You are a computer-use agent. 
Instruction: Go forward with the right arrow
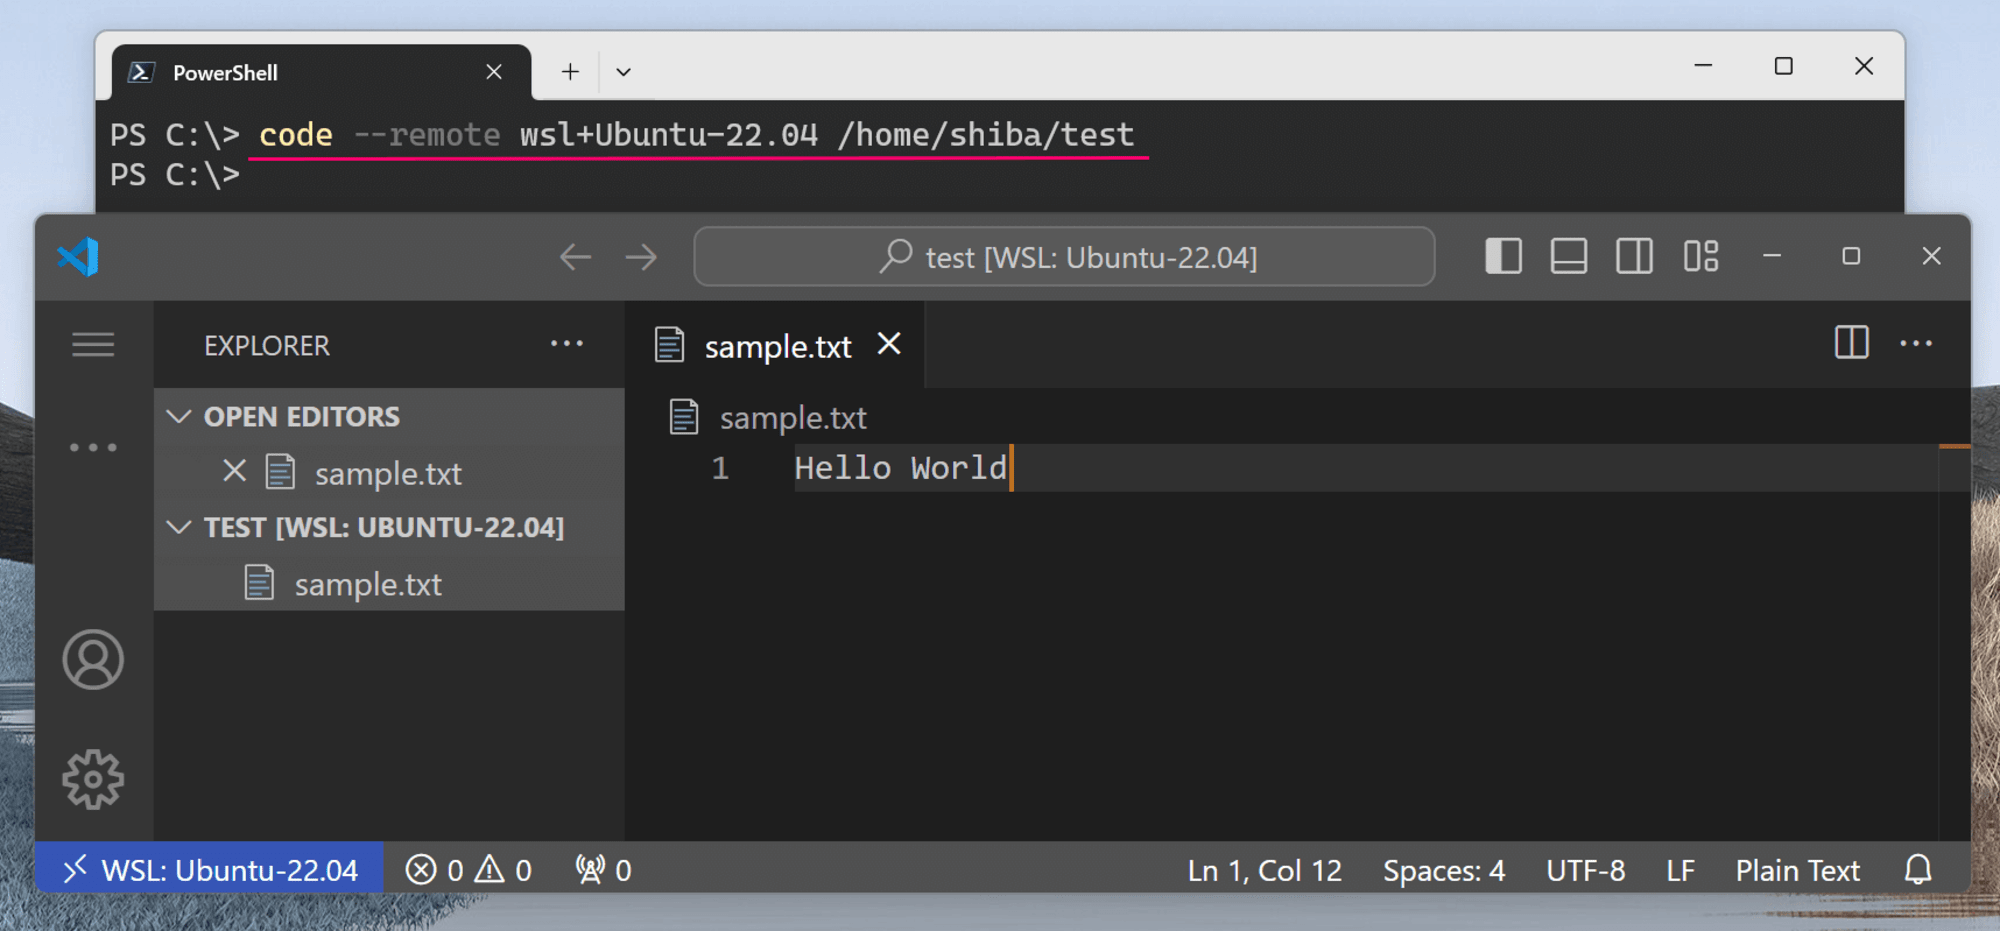tap(641, 257)
